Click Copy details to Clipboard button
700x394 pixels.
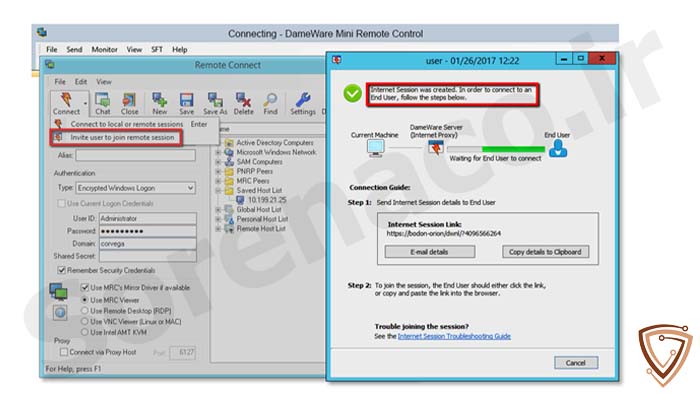coord(545,252)
